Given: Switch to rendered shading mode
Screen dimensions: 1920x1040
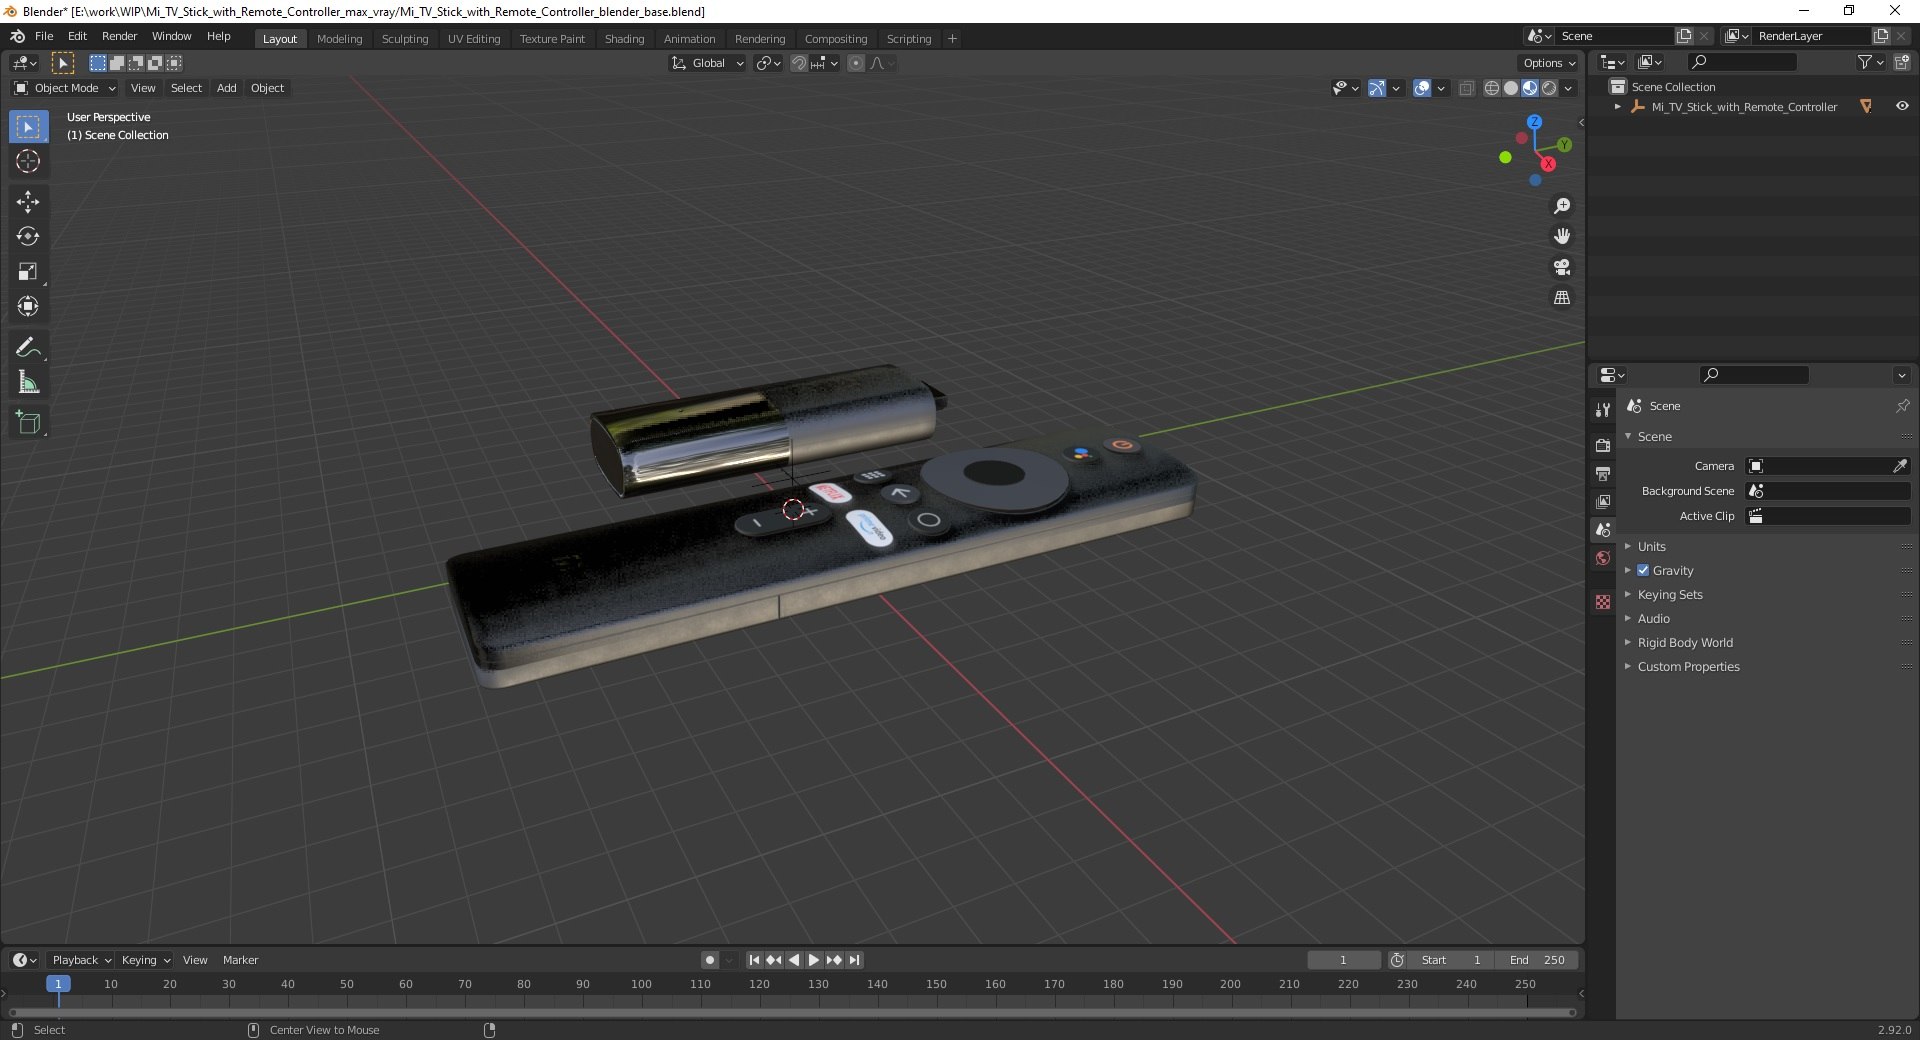Looking at the screenshot, I should click(x=1549, y=88).
